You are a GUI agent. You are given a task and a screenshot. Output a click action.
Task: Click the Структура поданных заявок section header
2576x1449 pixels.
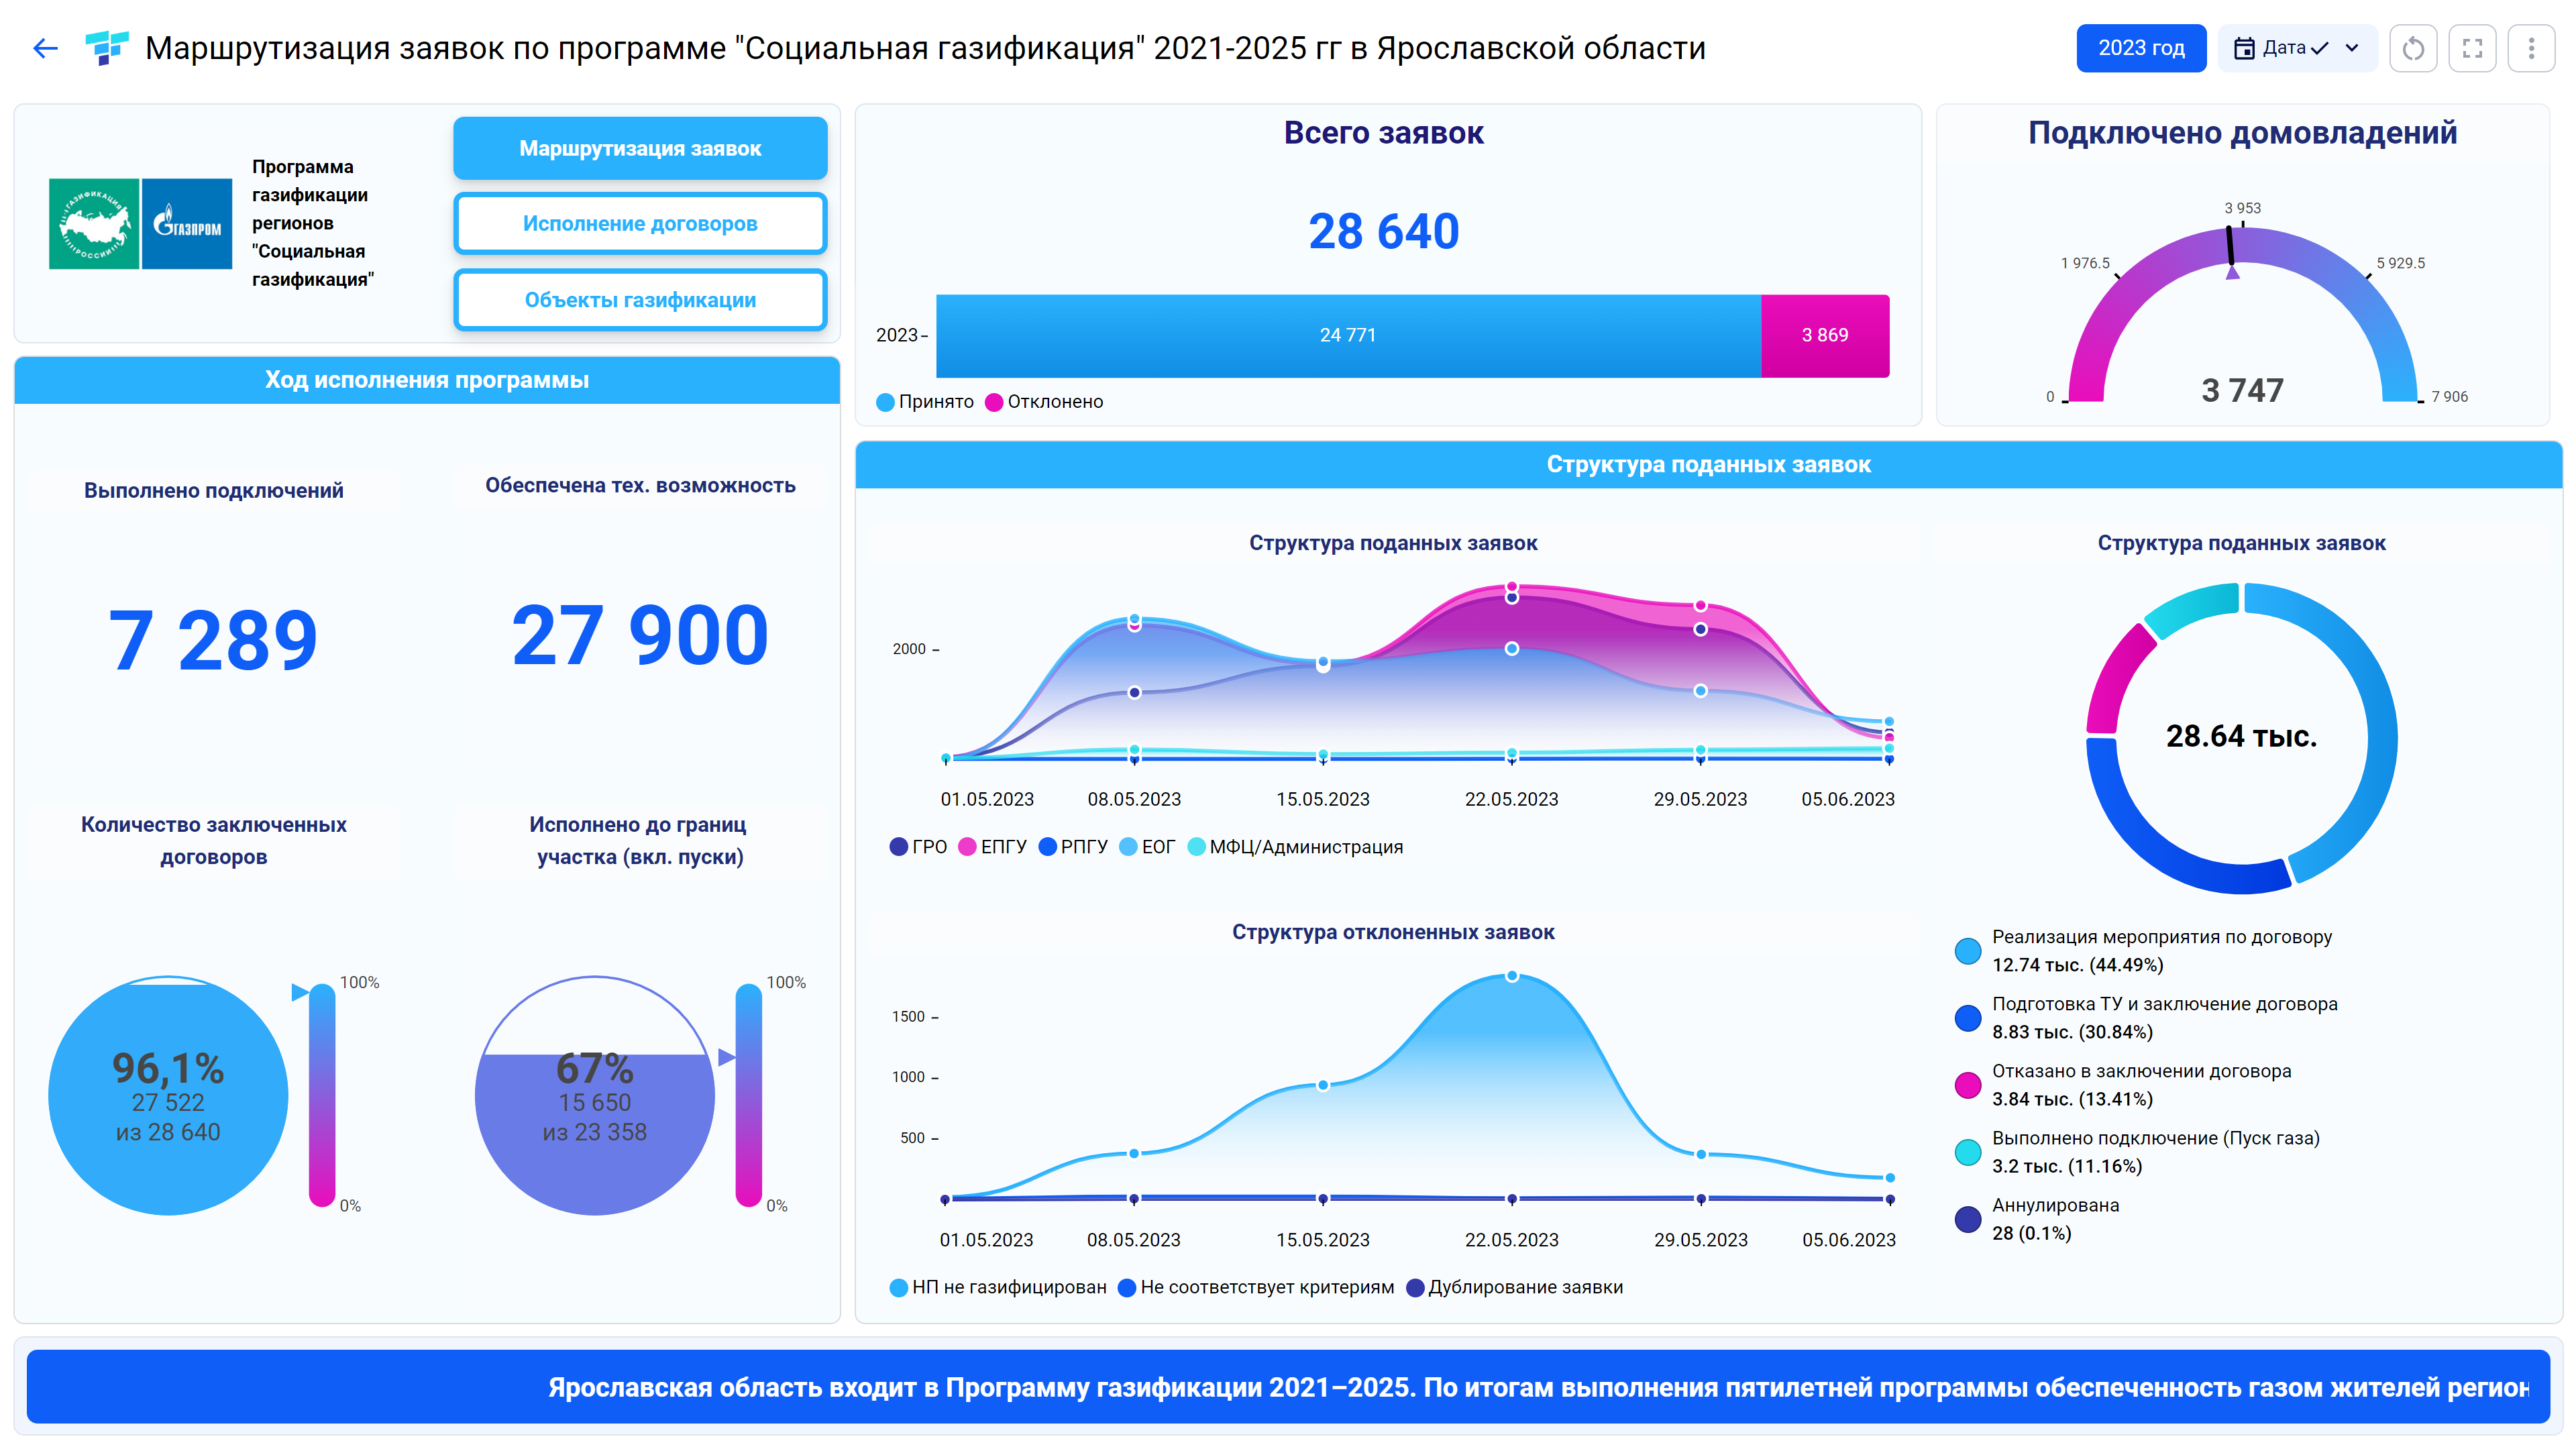(1708, 465)
